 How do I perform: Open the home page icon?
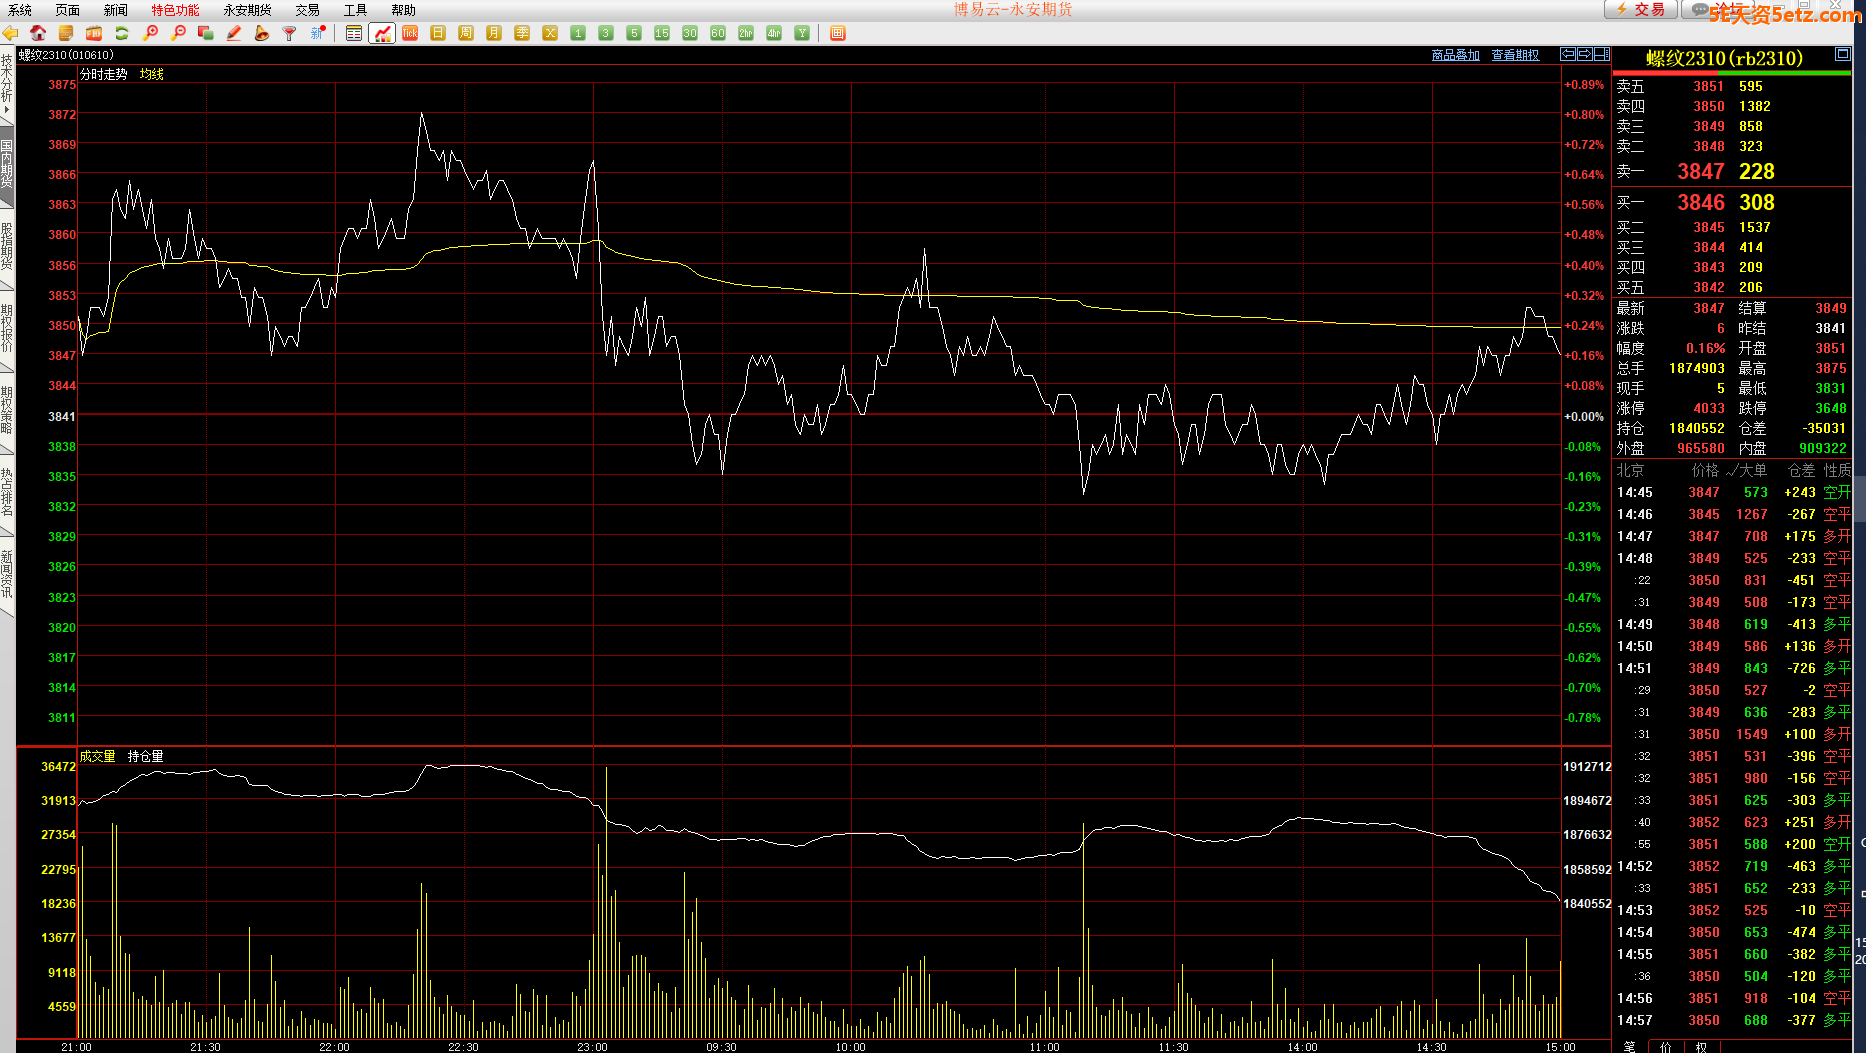click(38, 33)
